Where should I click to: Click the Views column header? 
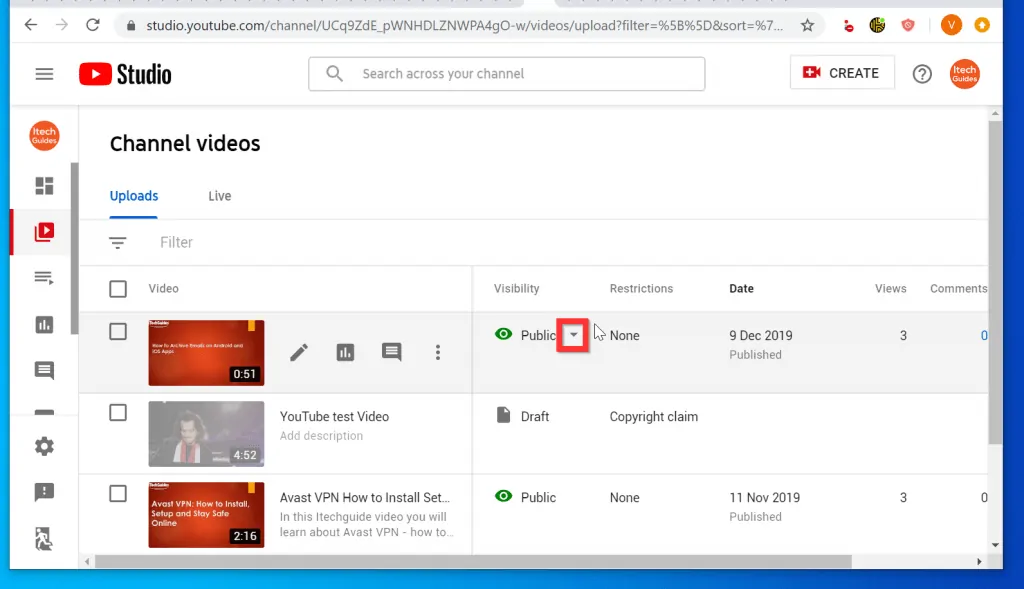click(890, 289)
